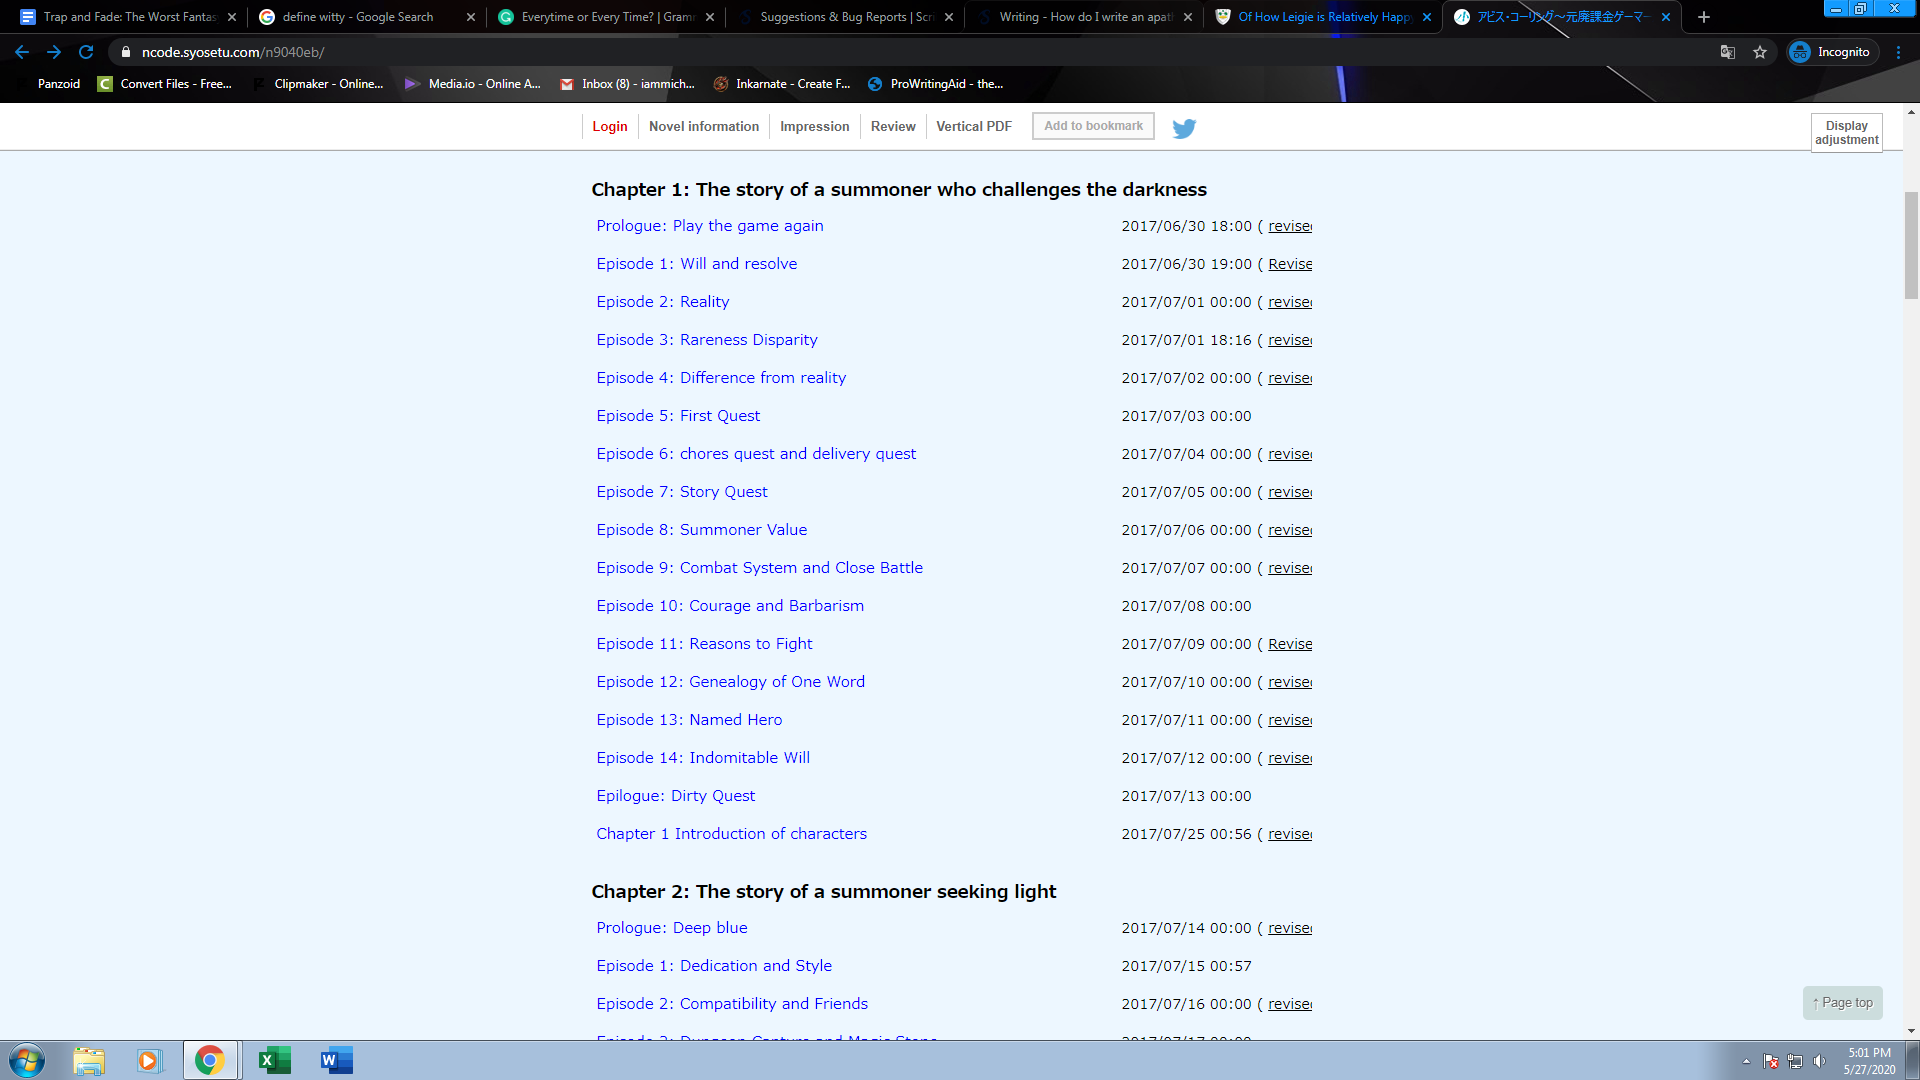
Task: Click the page vertical scrollbar thumb
Action: click(1911, 245)
